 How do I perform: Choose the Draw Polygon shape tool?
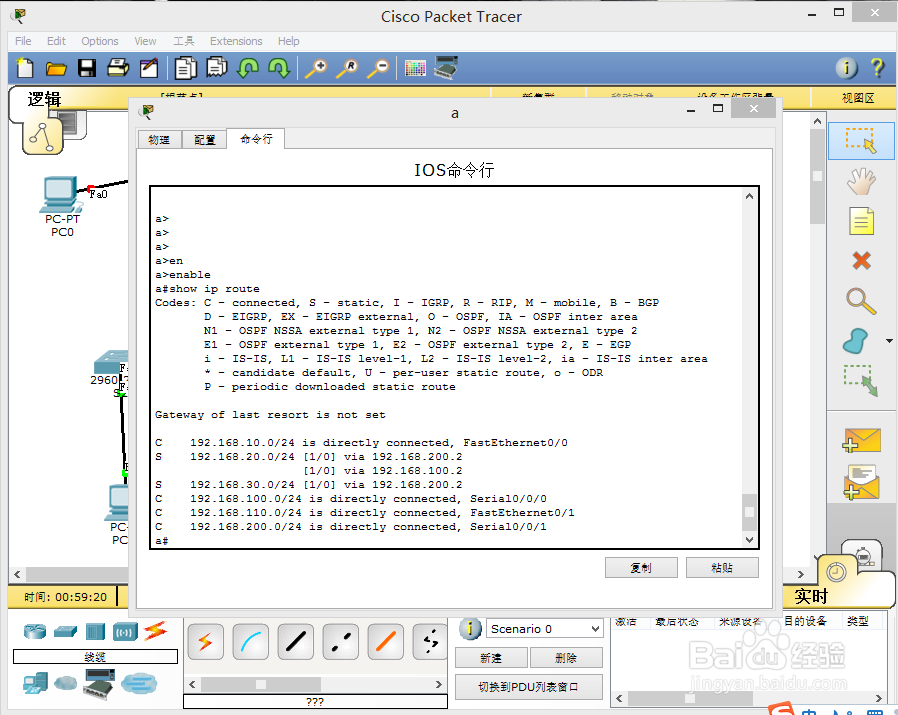click(x=856, y=341)
